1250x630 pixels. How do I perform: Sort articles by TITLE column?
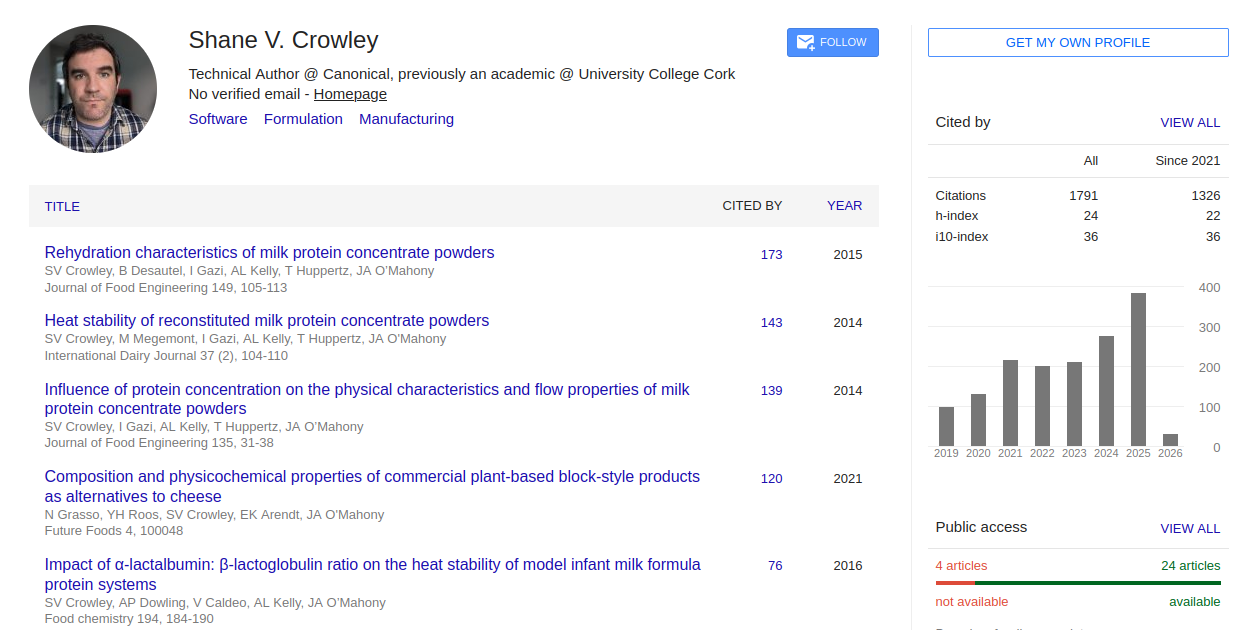[x=62, y=206]
